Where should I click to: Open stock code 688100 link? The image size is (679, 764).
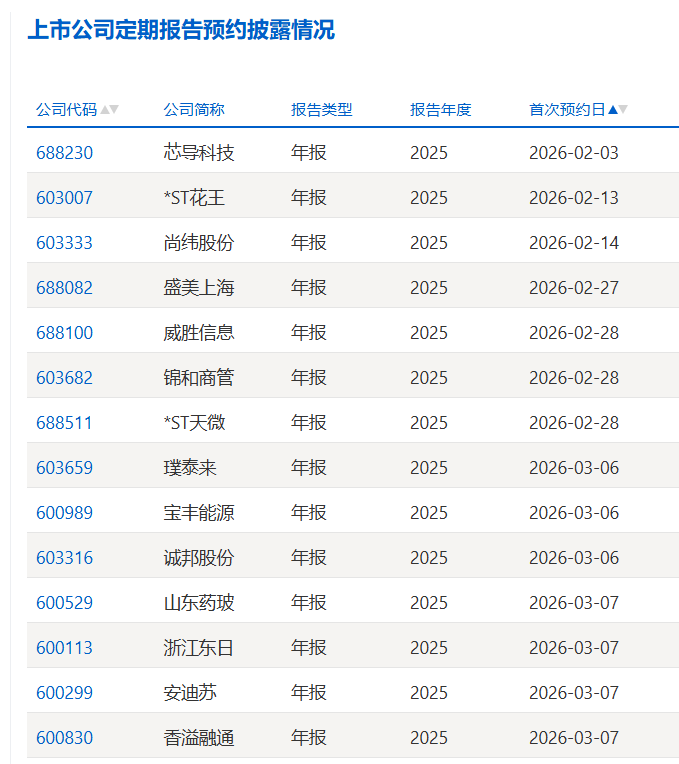[64, 333]
